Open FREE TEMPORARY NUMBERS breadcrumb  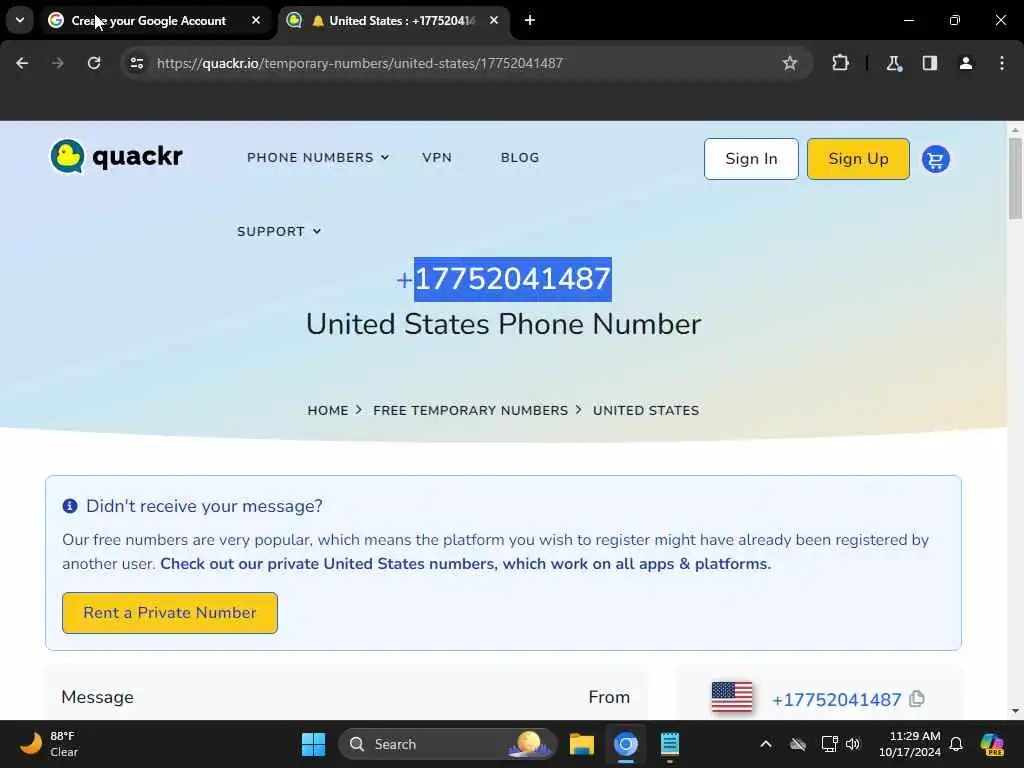(x=470, y=410)
